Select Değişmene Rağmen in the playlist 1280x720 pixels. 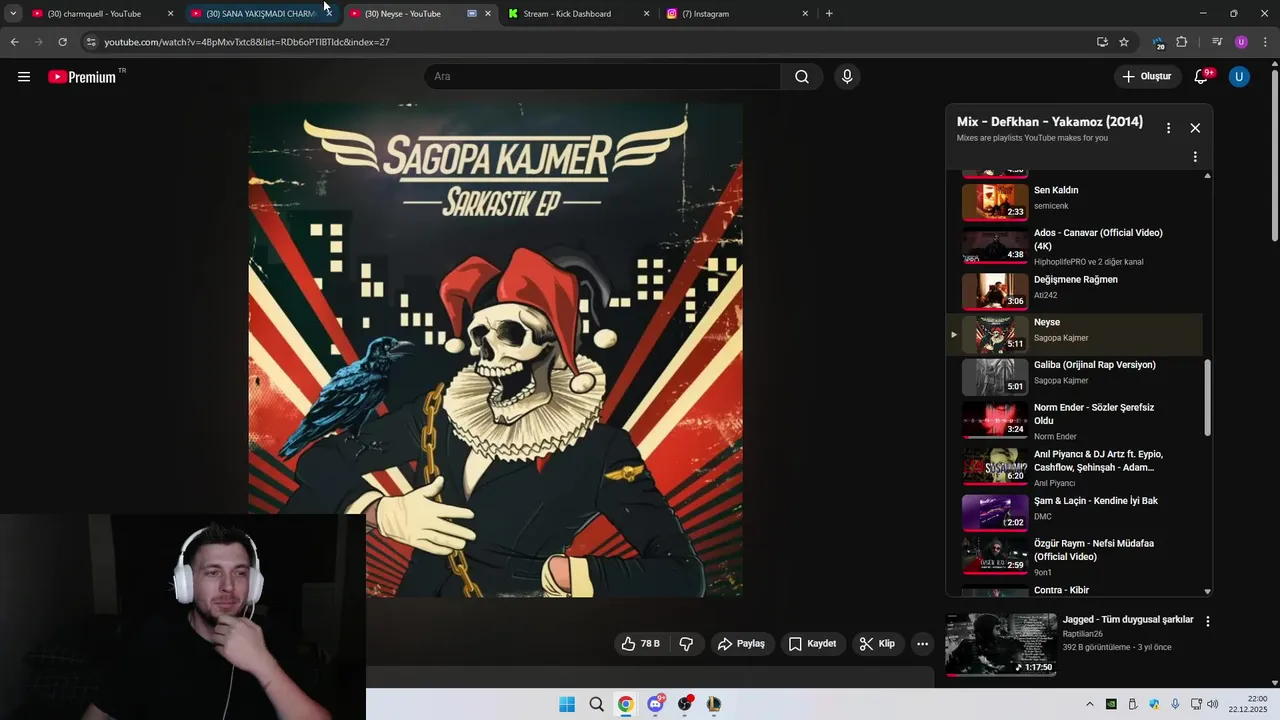[1075, 291]
